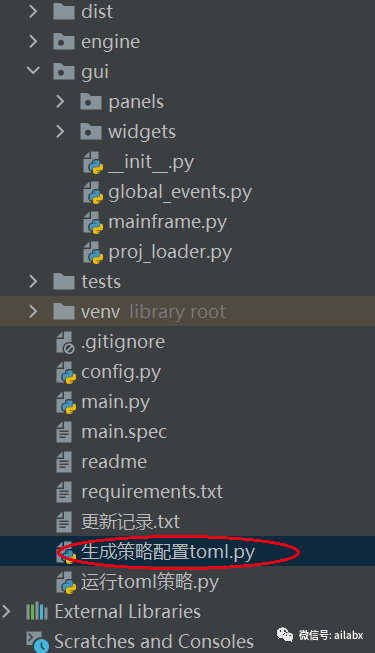Select proj_loader.py file
This screenshot has height=653, width=375.
point(170,252)
